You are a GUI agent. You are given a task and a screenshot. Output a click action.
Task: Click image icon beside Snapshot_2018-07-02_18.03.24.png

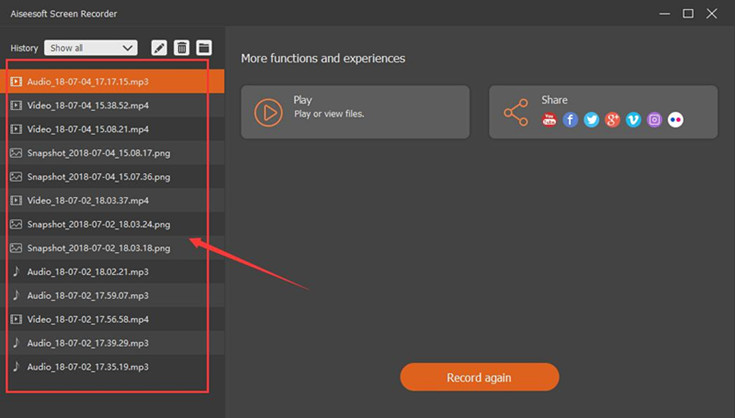[16, 224]
